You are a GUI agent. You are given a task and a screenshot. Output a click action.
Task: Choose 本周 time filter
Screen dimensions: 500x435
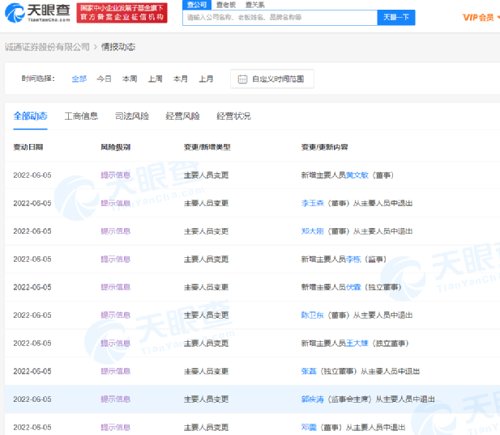(x=130, y=79)
